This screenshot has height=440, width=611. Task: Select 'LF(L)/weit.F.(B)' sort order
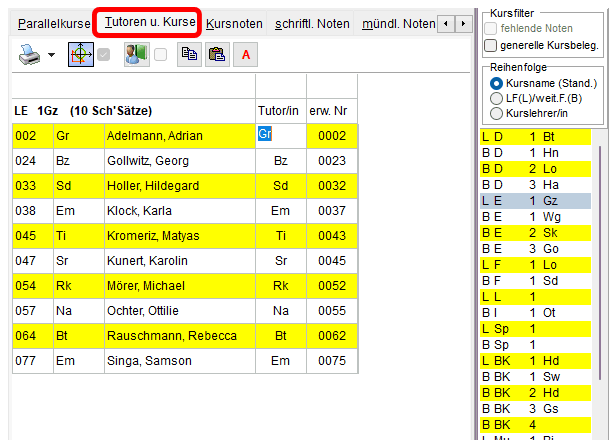tap(497, 98)
